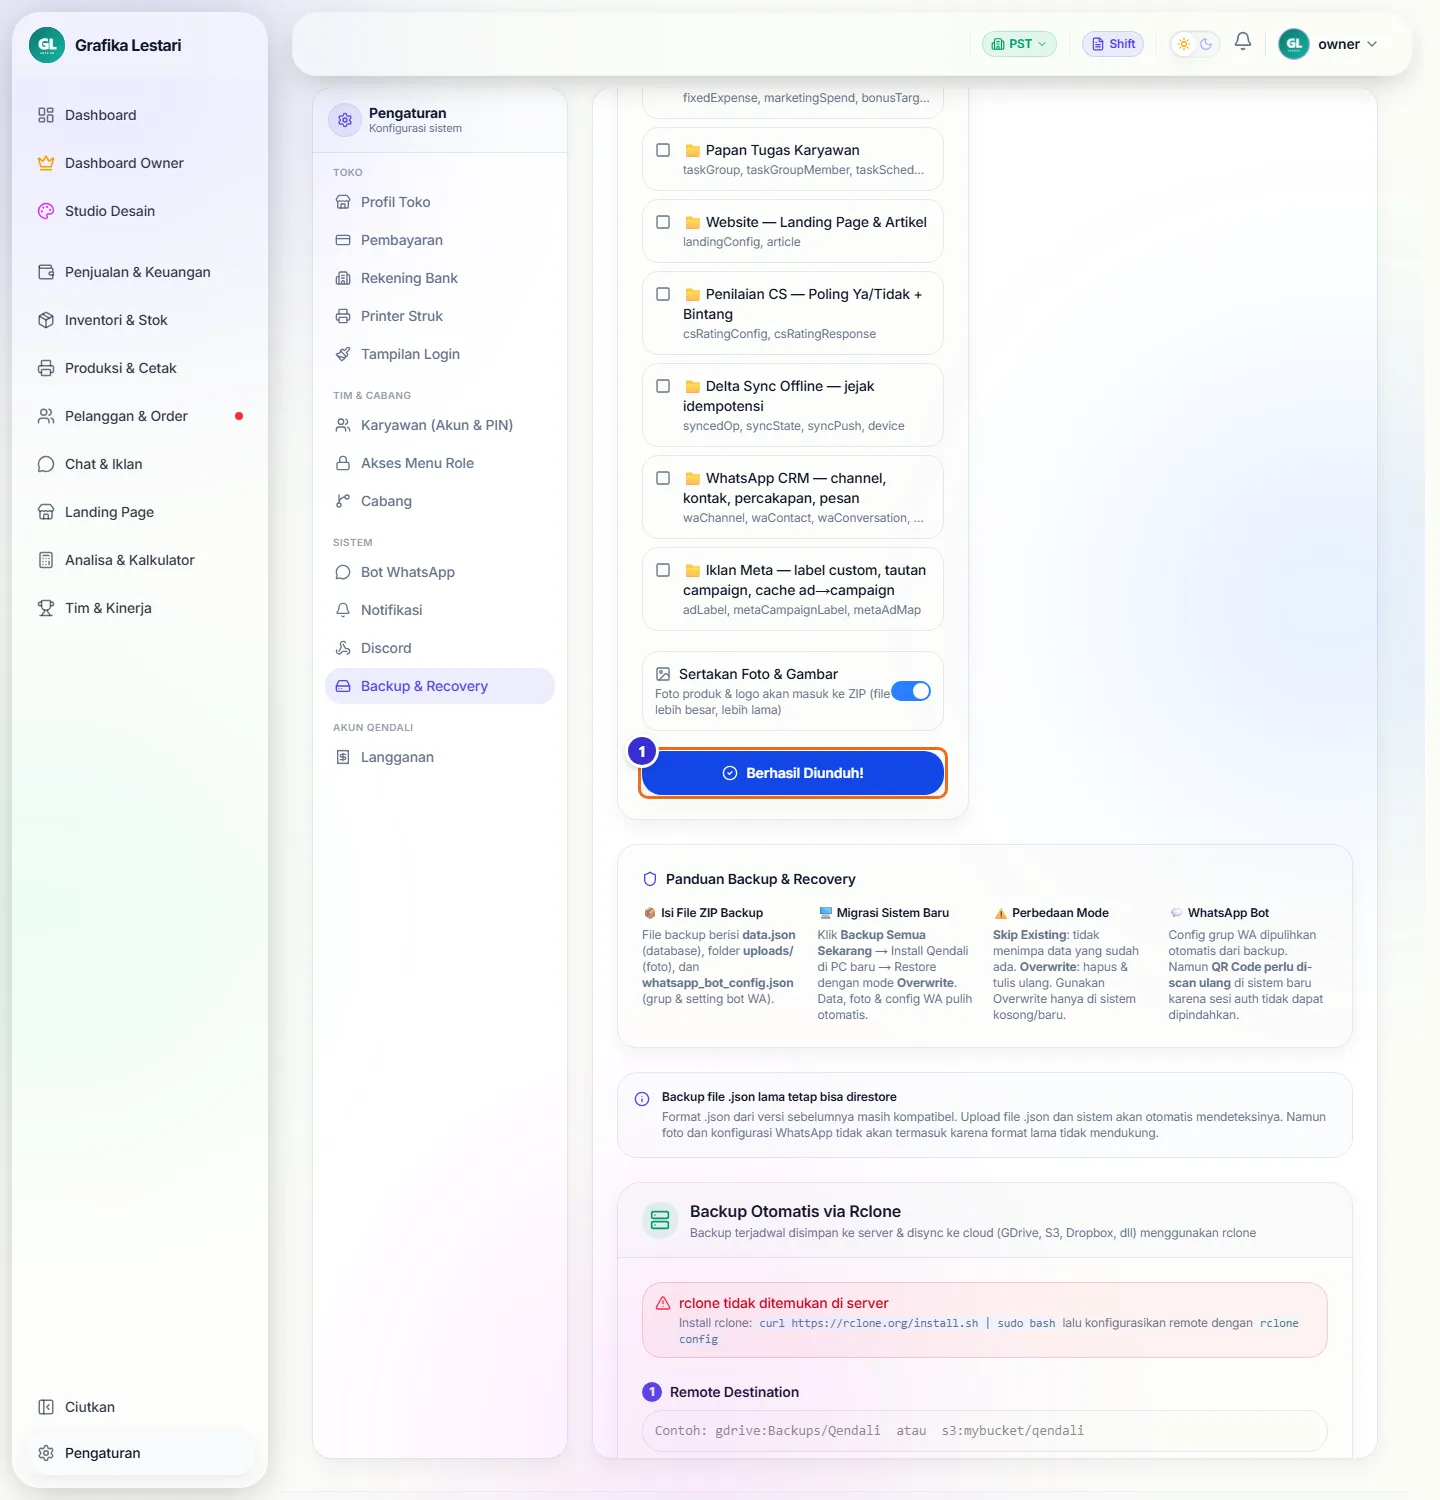1440x1500 pixels.
Task: Click the Rekening Bank building icon
Action: 343,278
